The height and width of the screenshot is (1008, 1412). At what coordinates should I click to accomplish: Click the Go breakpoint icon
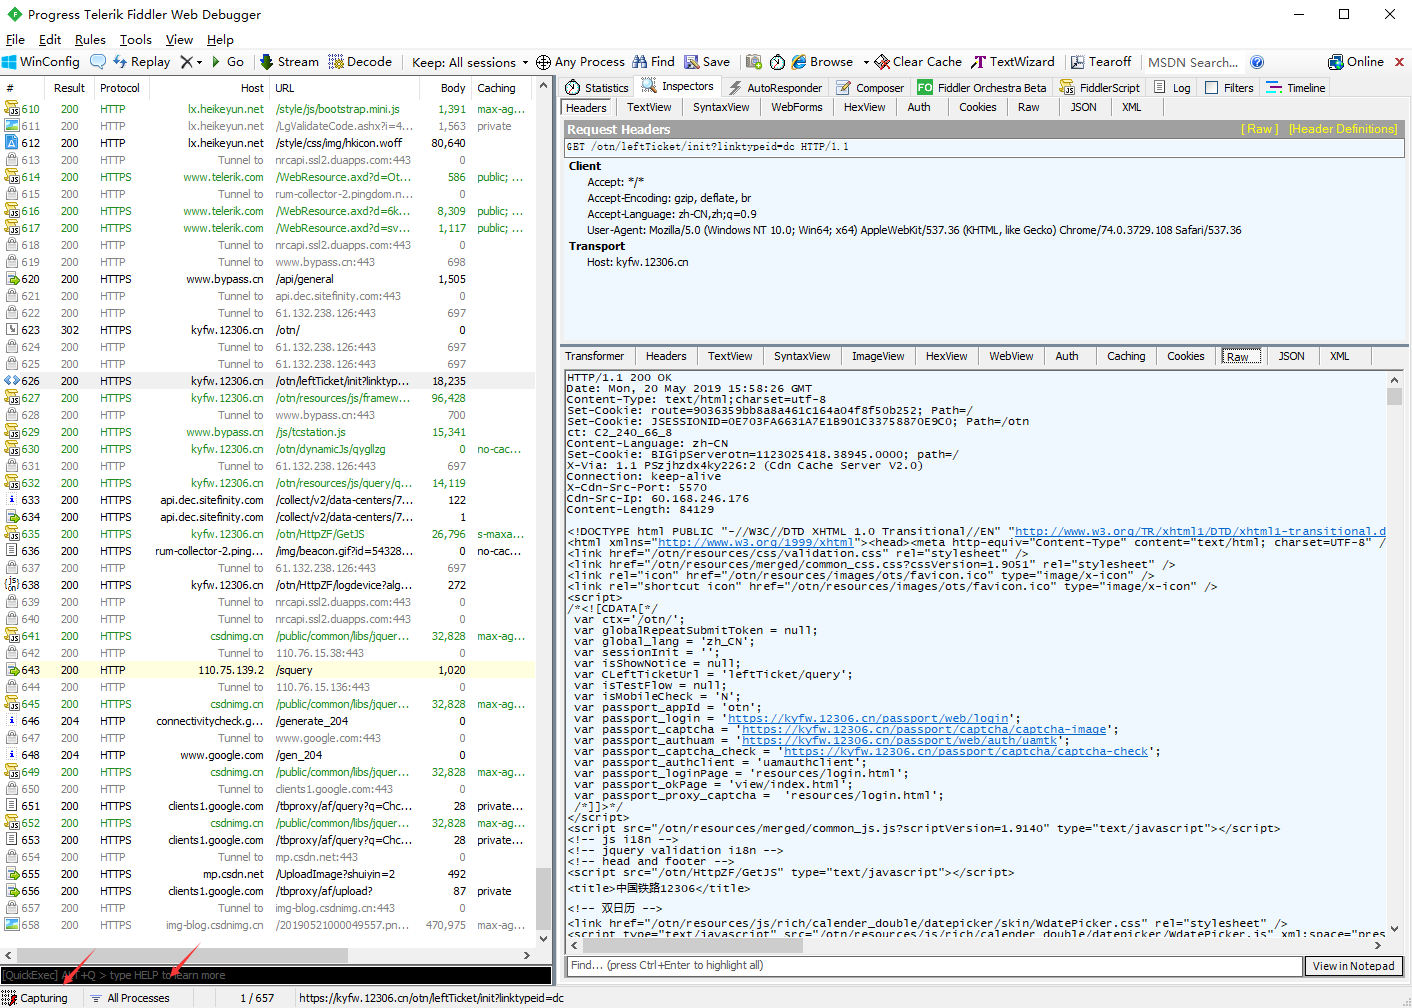[x=230, y=61]
